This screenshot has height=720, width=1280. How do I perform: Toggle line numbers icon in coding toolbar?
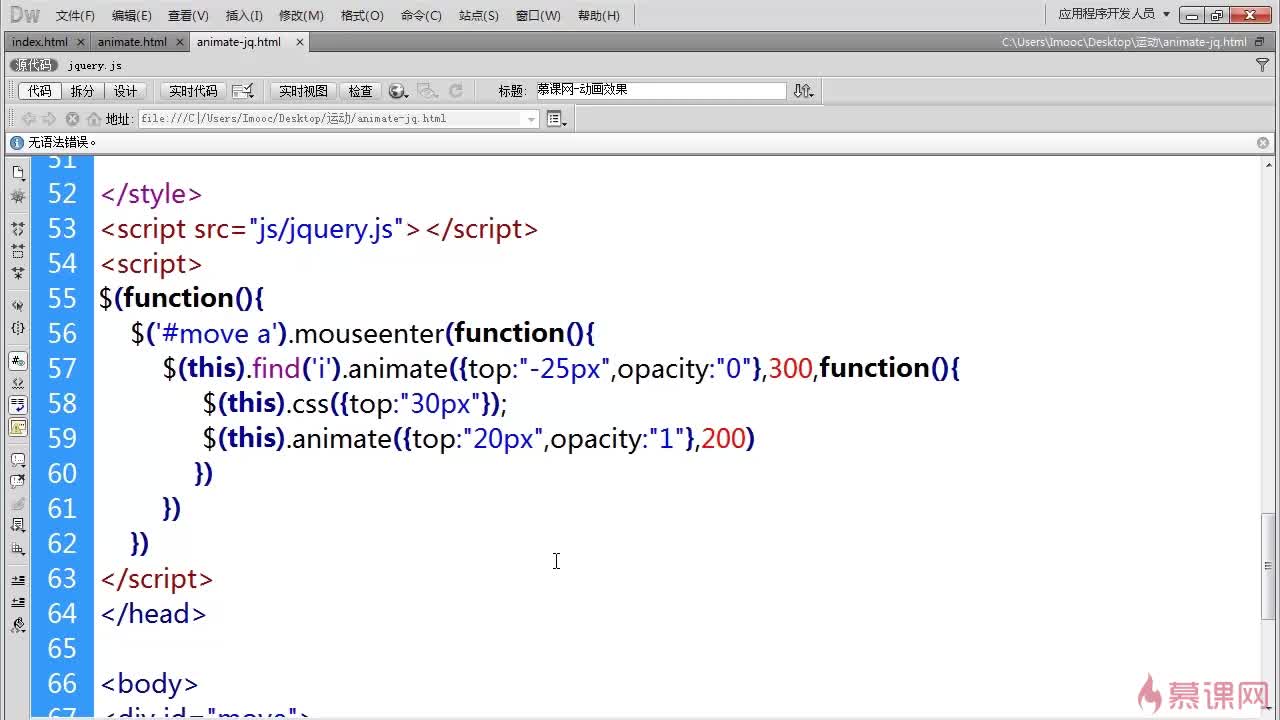[18, 360]
